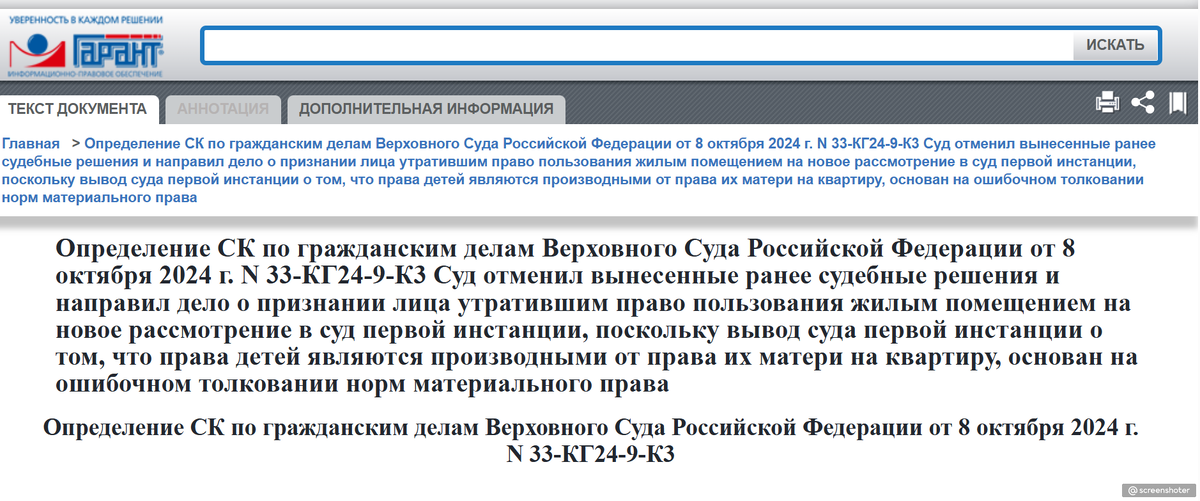
Task: Focus the search input field
Action: [638, 45]
